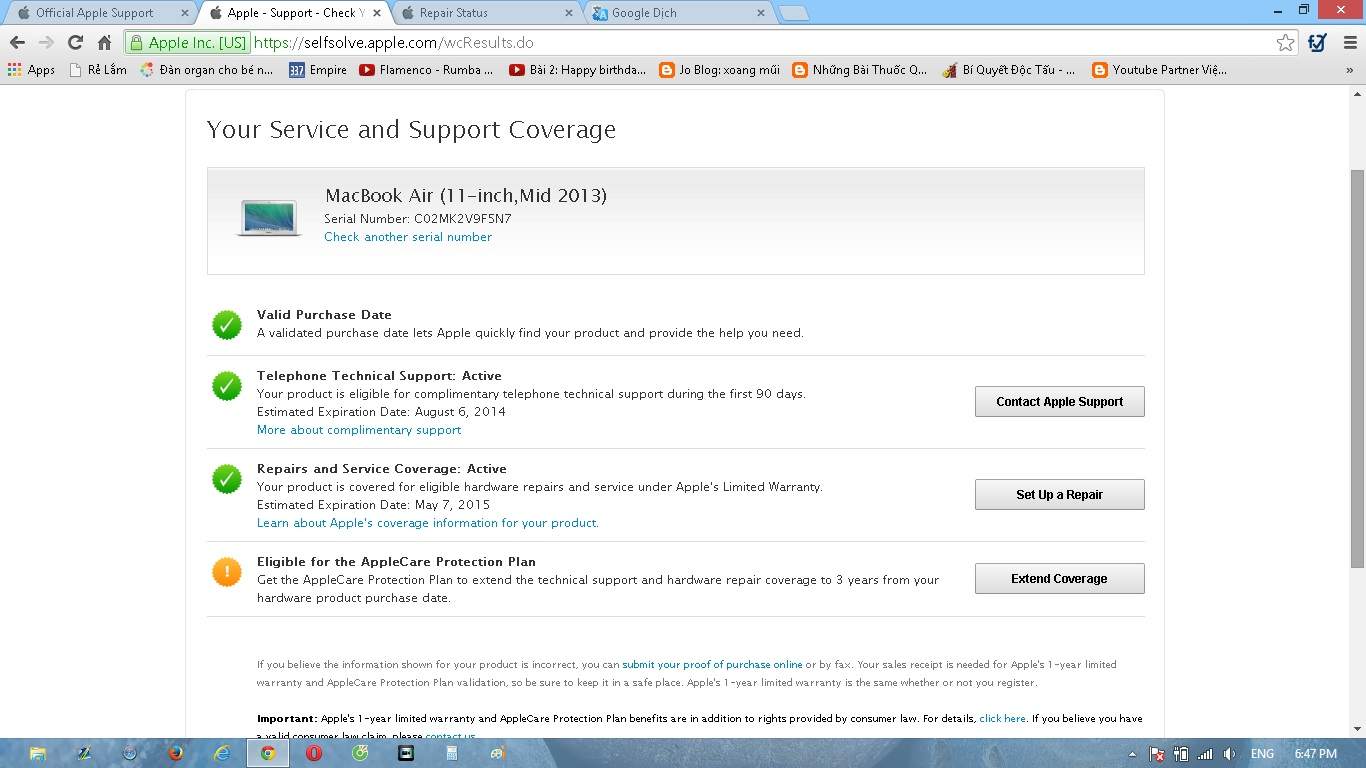Click the network signal tray icon
The image size is (1366, 768).
tap(1205, 754)
